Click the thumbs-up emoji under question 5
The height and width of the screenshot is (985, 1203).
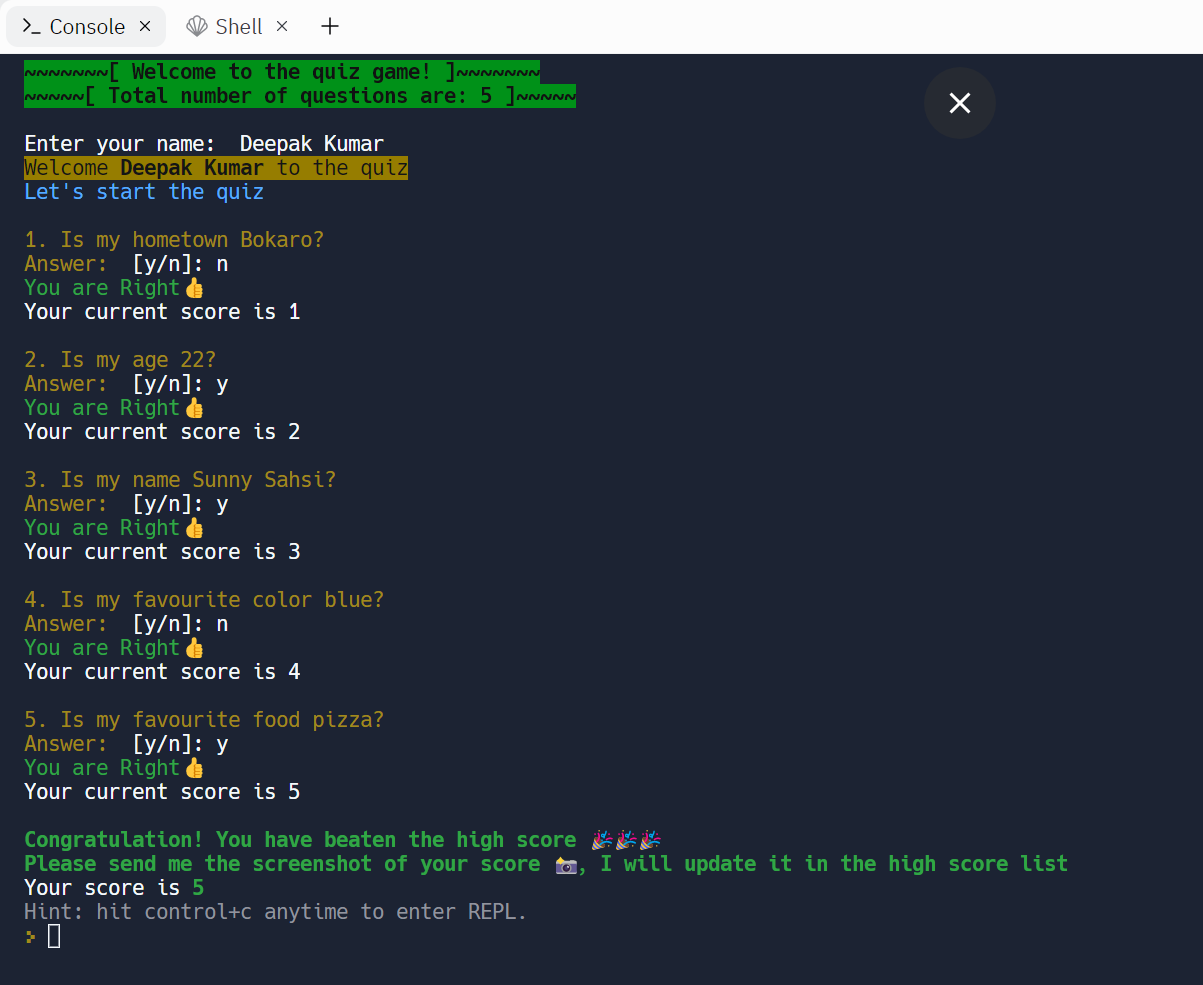coord(194,768)
